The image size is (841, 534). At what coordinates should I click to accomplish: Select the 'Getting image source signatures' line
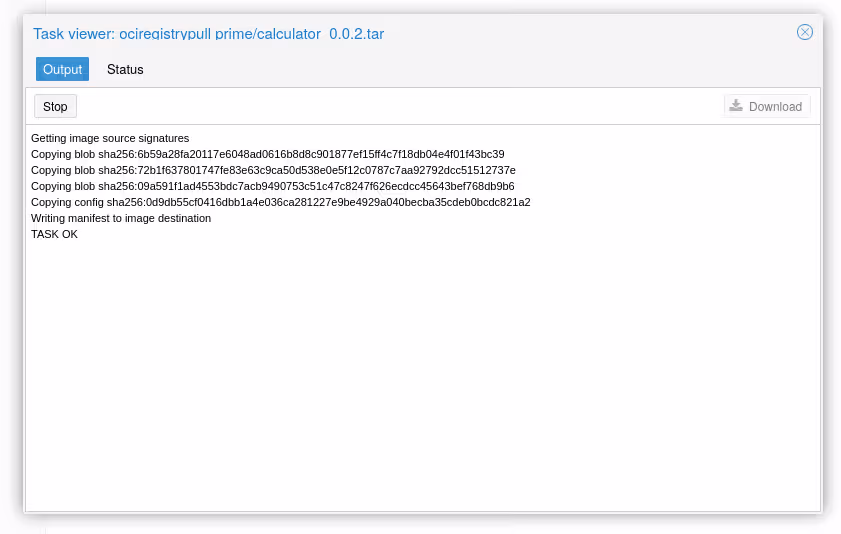pyautogui.click(x=110, y=138)
